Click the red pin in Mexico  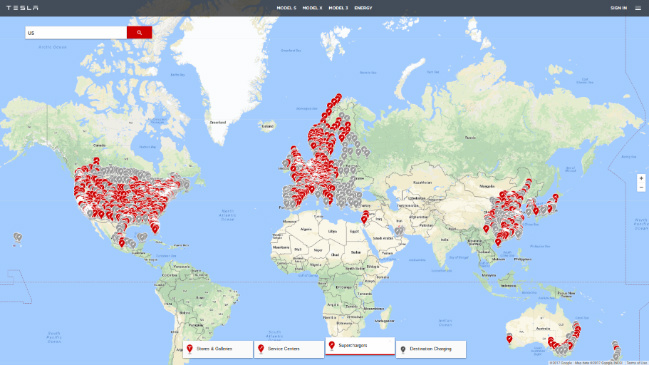click(122, 243)
